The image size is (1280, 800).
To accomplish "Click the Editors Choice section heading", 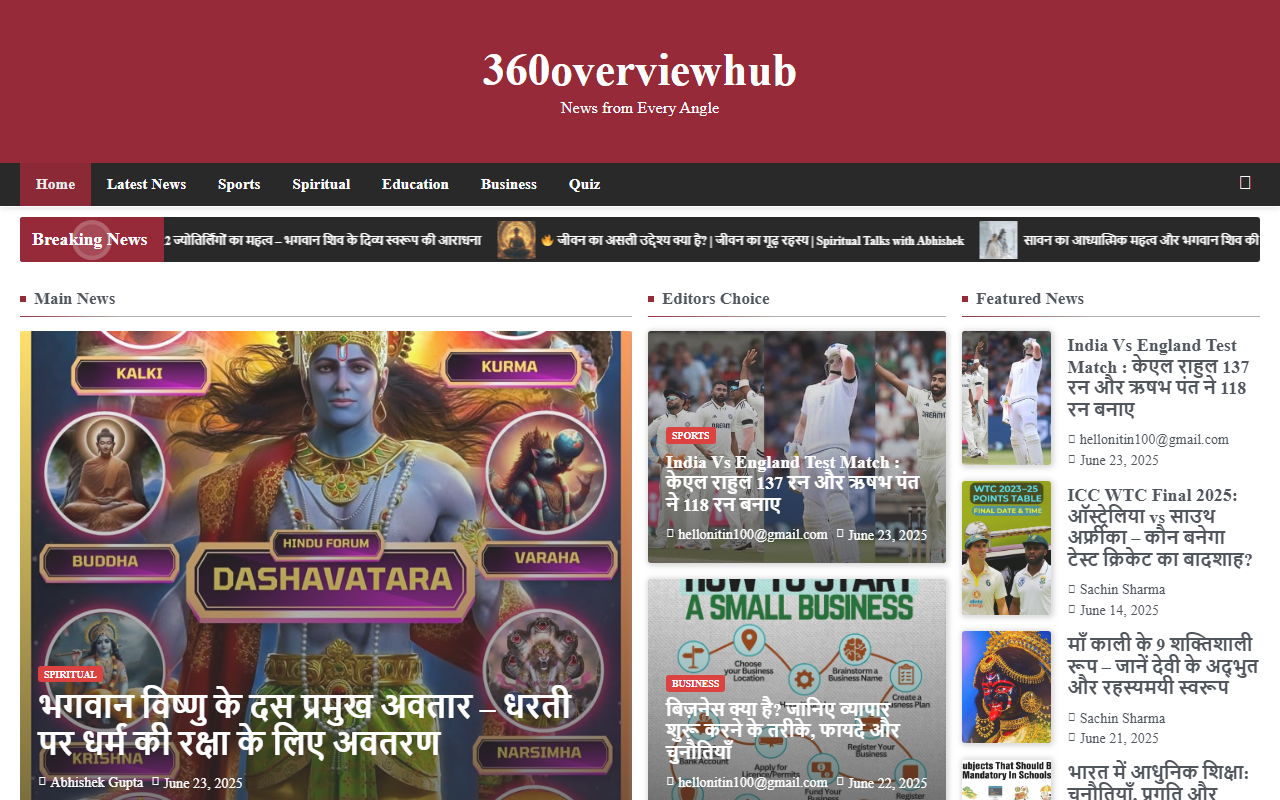I will (x=716, y=299).
